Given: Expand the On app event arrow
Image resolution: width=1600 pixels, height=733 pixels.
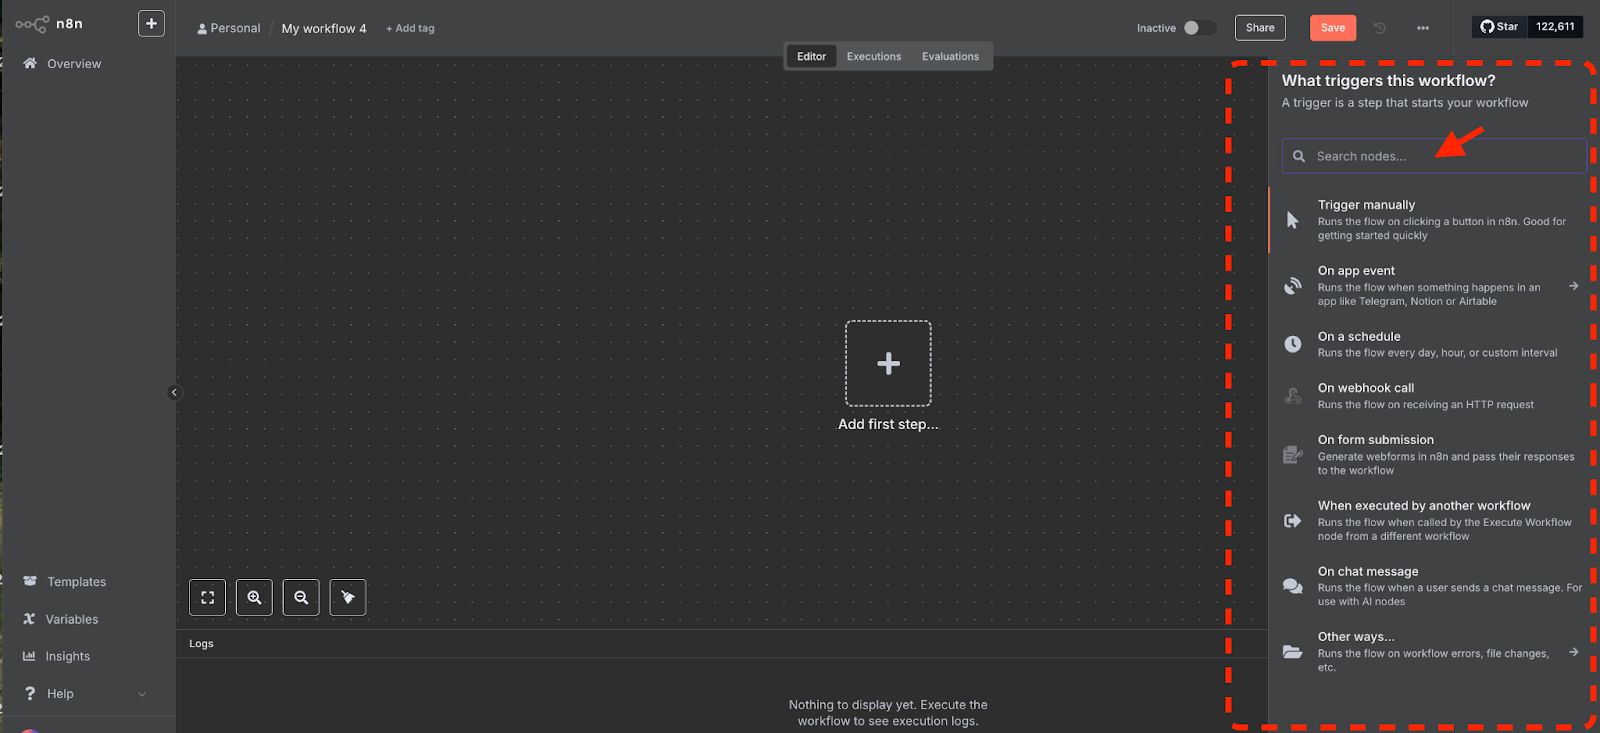Looking at the screenshot, I should (x=1573, y=286).
